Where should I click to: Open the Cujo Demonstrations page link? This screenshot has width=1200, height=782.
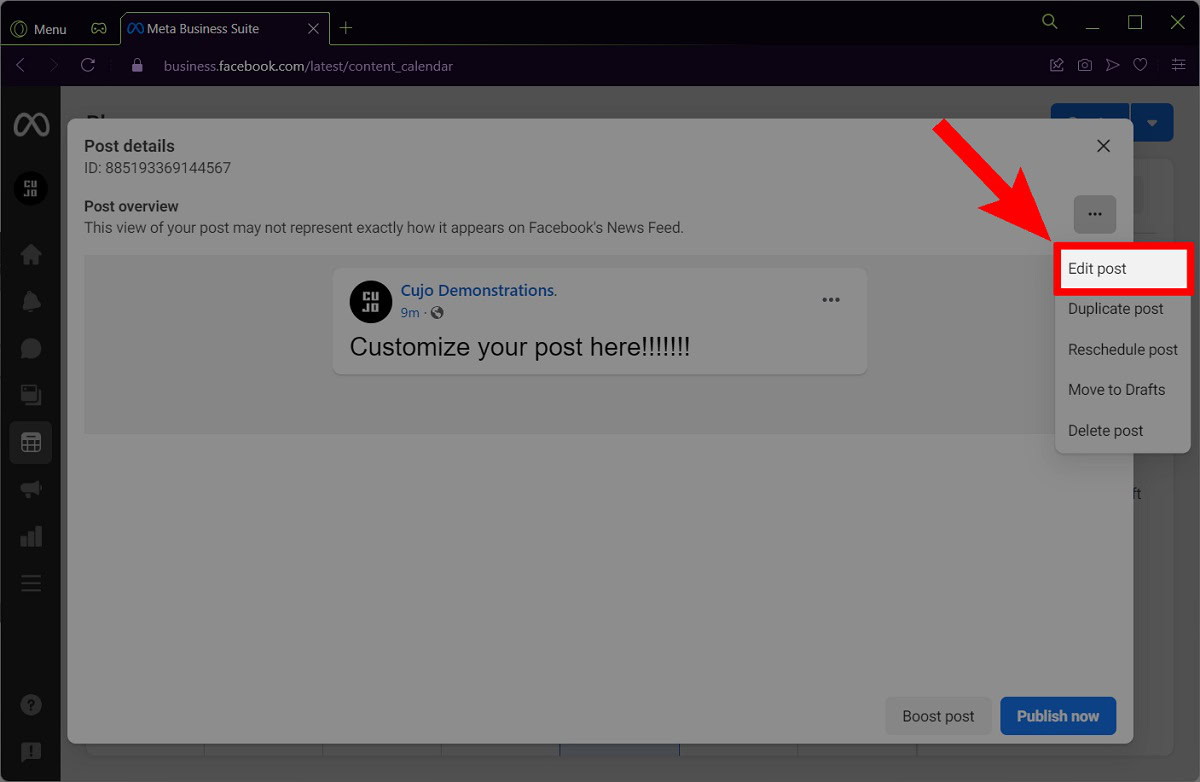click(479, 290)
